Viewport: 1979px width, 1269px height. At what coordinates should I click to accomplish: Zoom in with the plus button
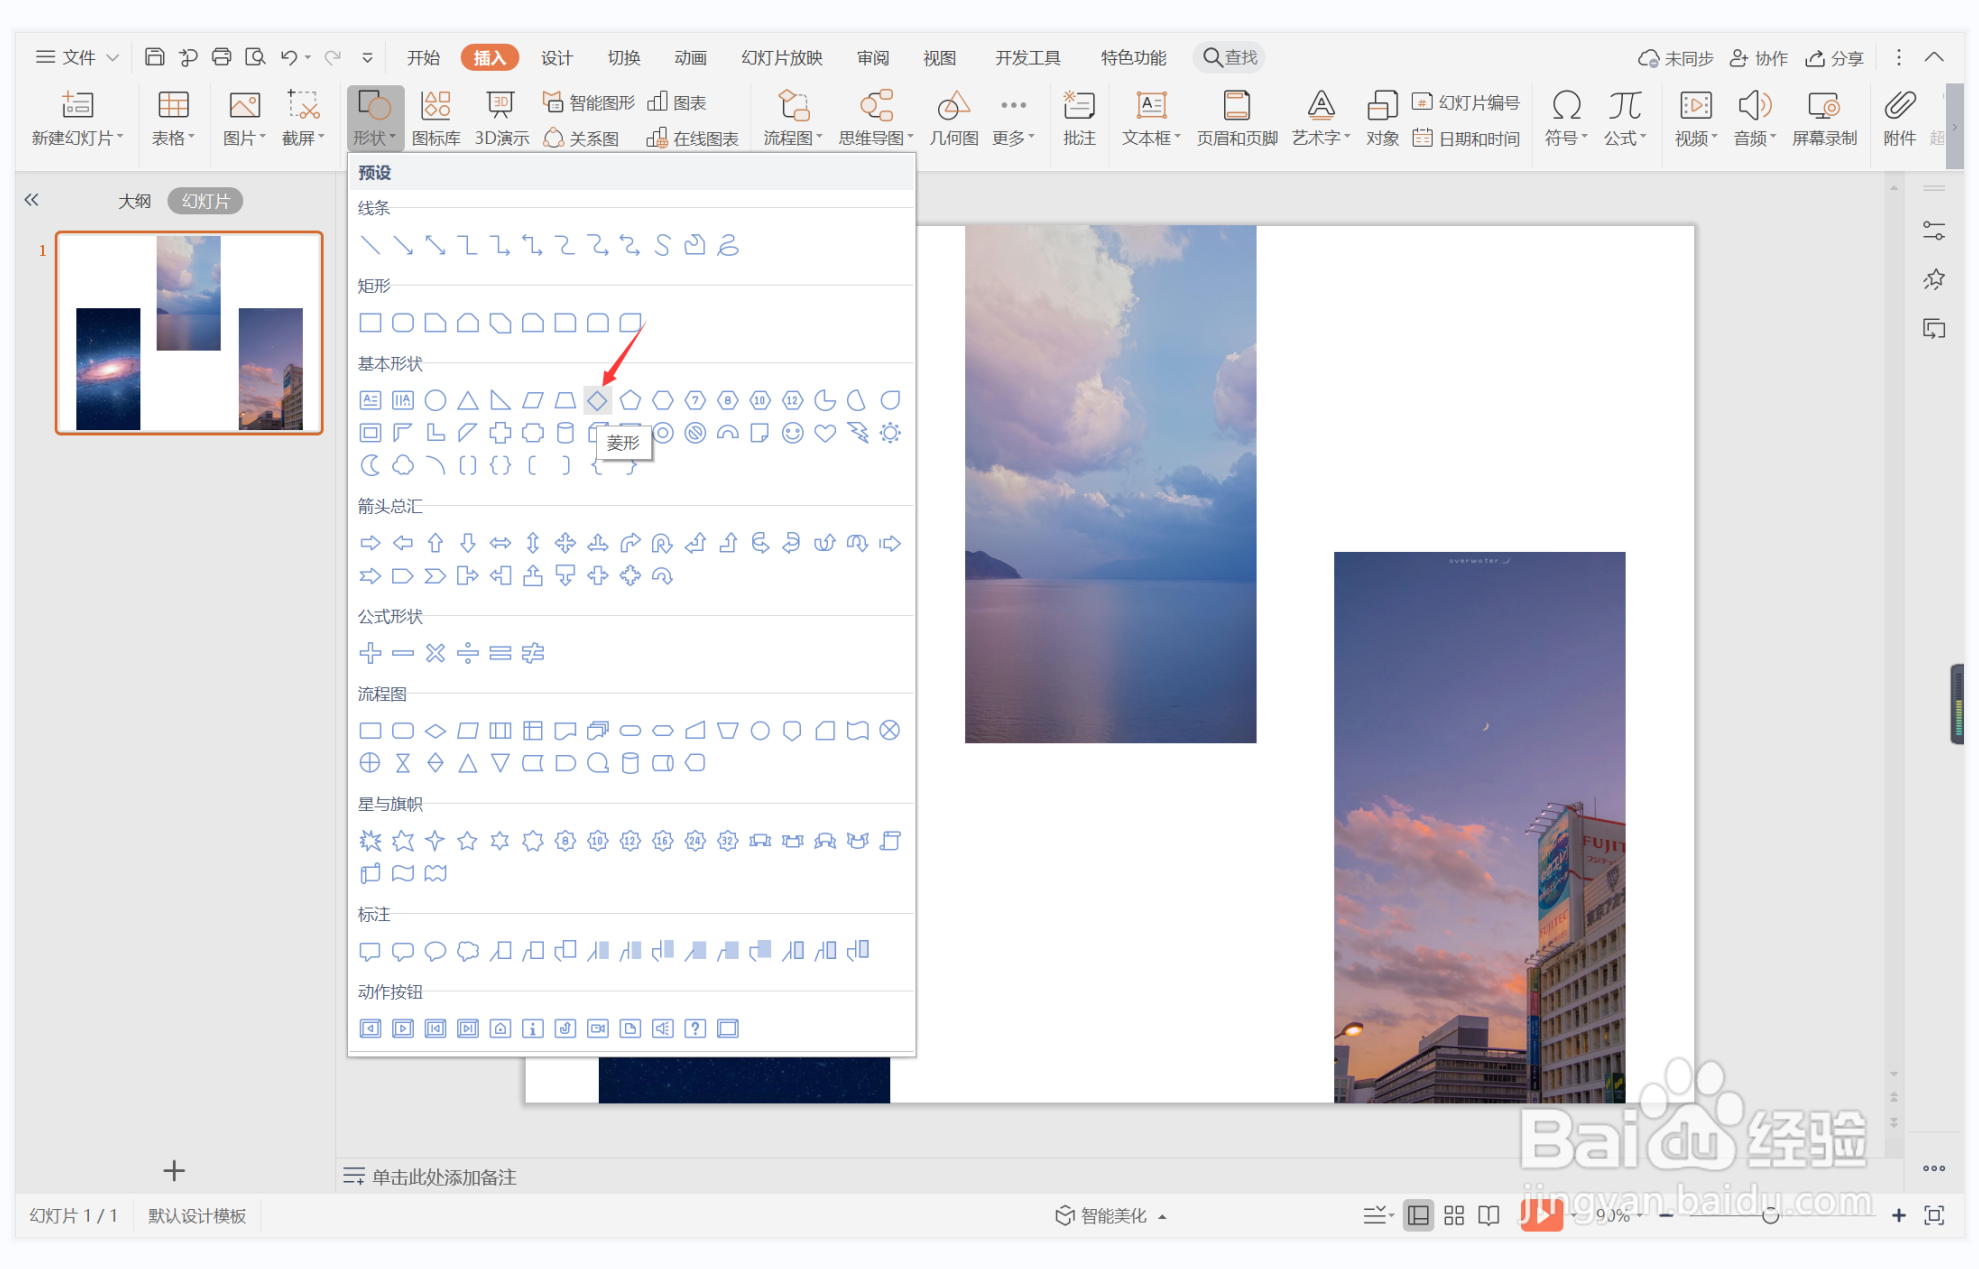pyautogui.click(x=1898, y=1216)
